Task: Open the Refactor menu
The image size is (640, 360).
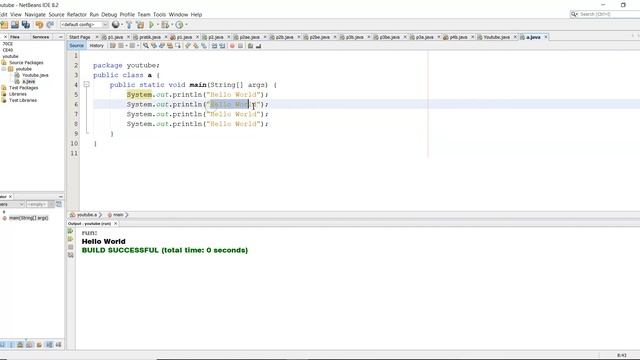Action: click(x=77, y=14)
